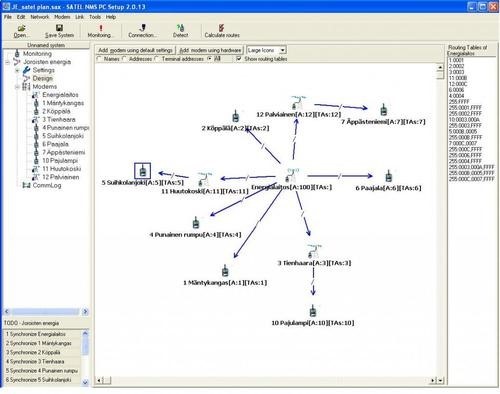Click the Detect toolbar icon
Screen dimensions: 500x394
pyautogui.click(x=180, y=28)
